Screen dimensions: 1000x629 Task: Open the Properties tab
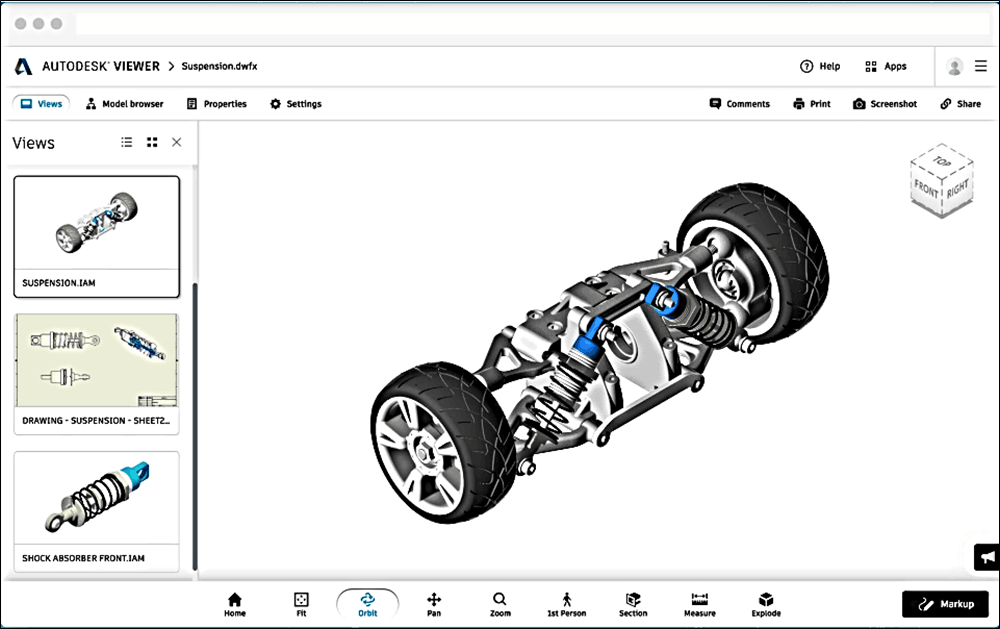[x=217, y=104]
